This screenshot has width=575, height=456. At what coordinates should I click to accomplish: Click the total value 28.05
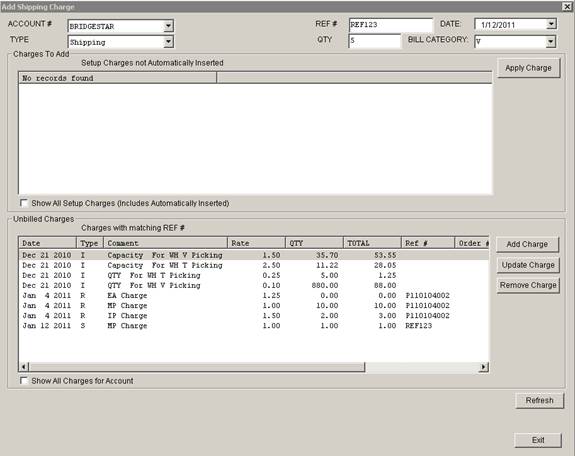(x=385, y=265)
